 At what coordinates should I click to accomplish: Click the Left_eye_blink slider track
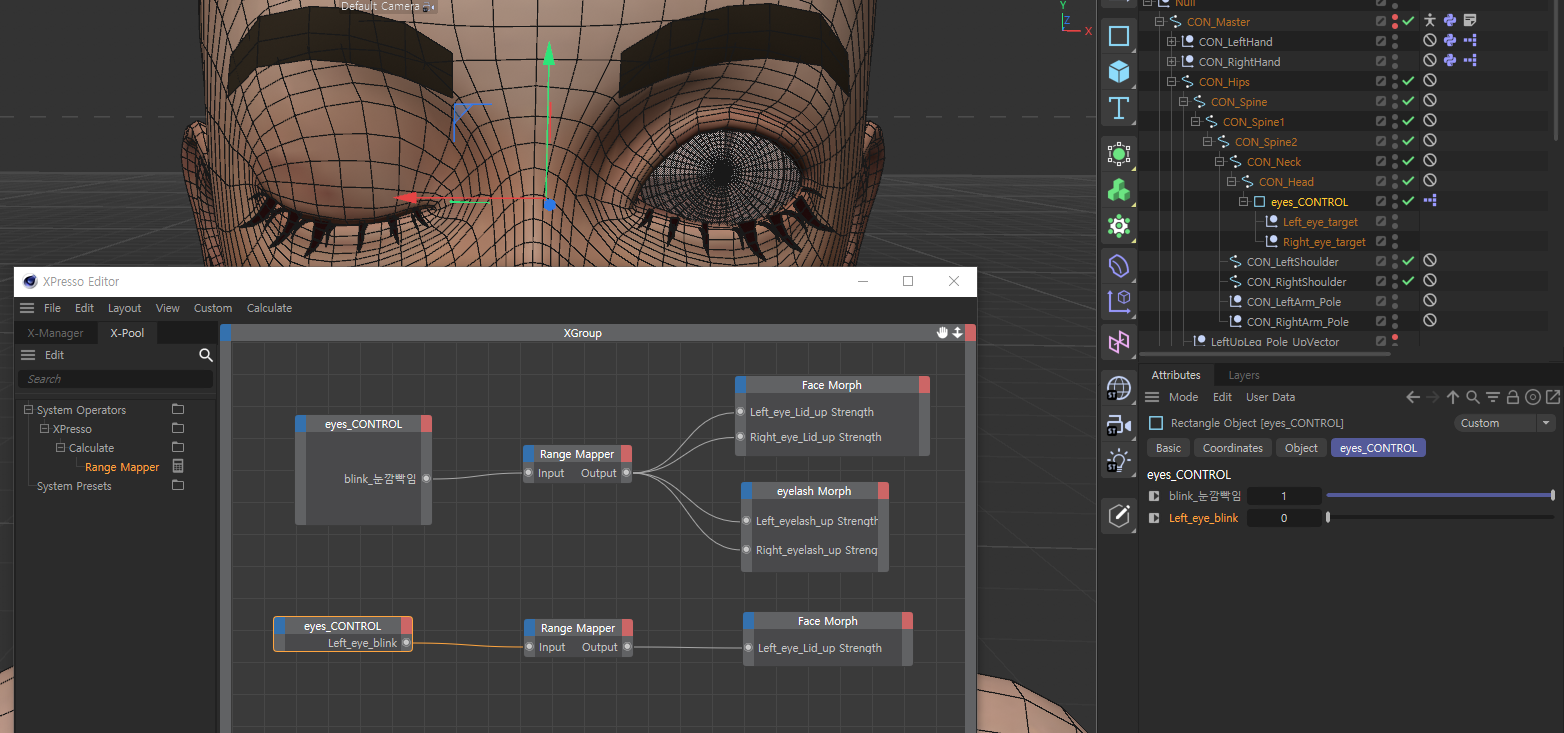tap(1440, 517)
